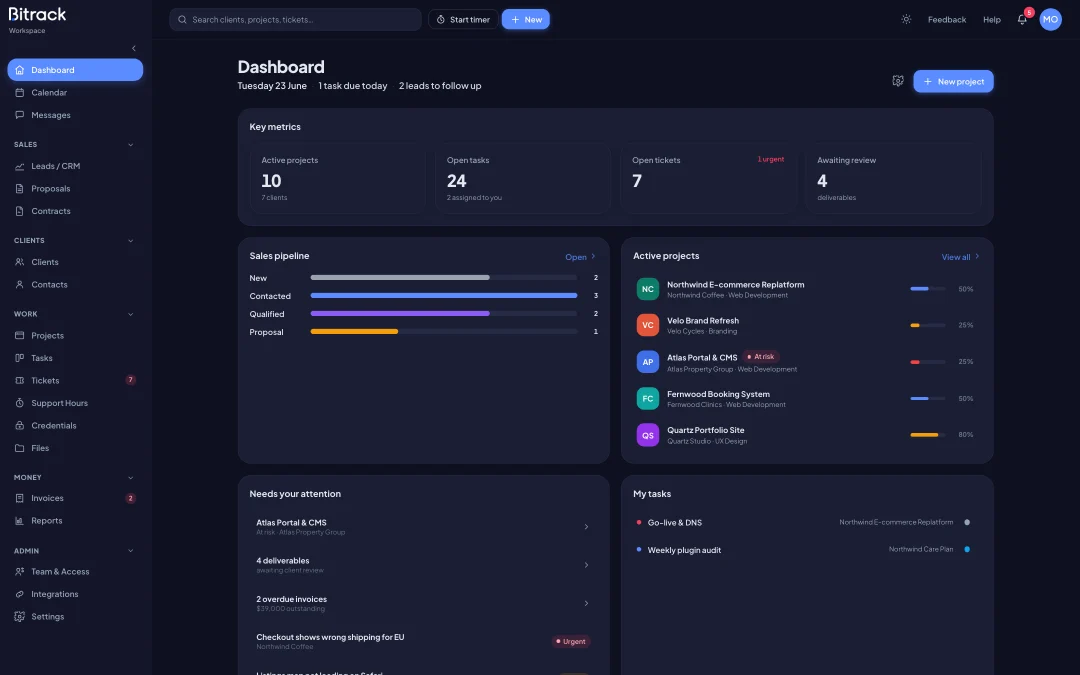1080x675 pixels.
Task: Open the 2 overdue invoices row chevron
Action: click(586, 603)
